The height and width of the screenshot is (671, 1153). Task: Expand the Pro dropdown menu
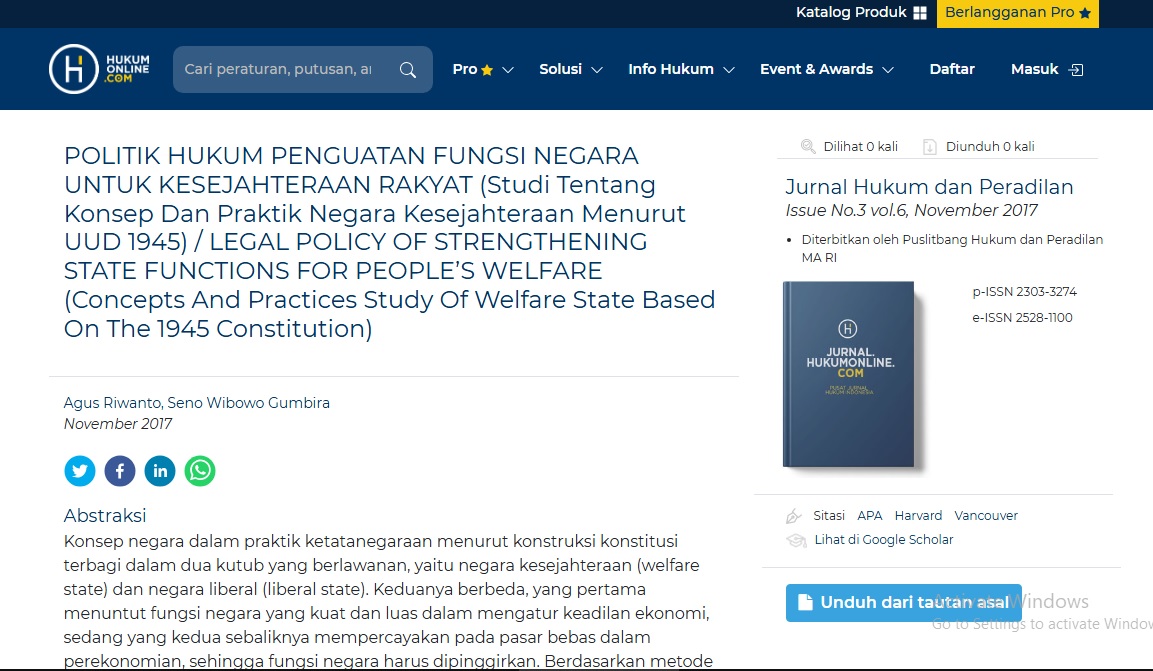tap(482, 70)
